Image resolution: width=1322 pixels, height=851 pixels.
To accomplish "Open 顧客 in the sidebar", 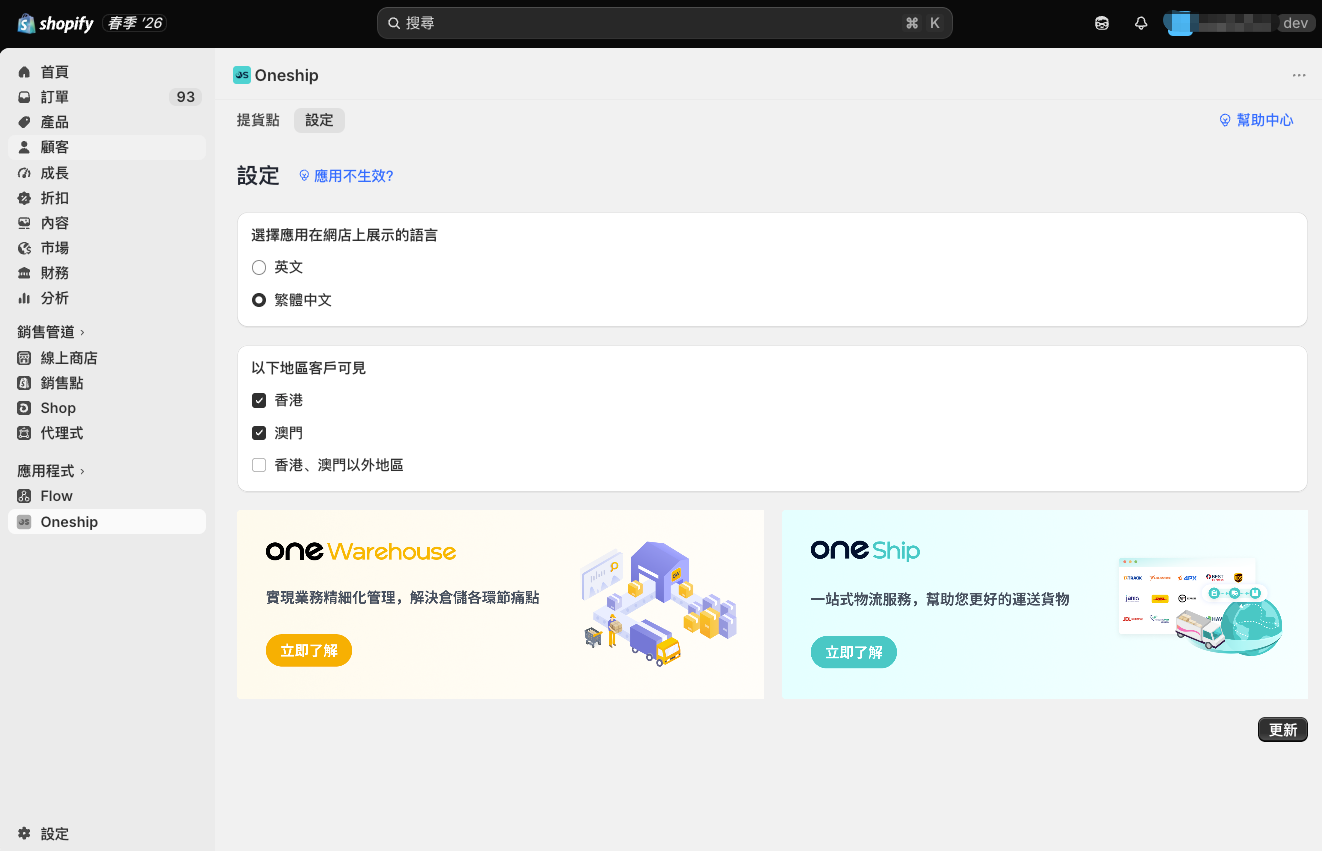I will click(107, 147).
